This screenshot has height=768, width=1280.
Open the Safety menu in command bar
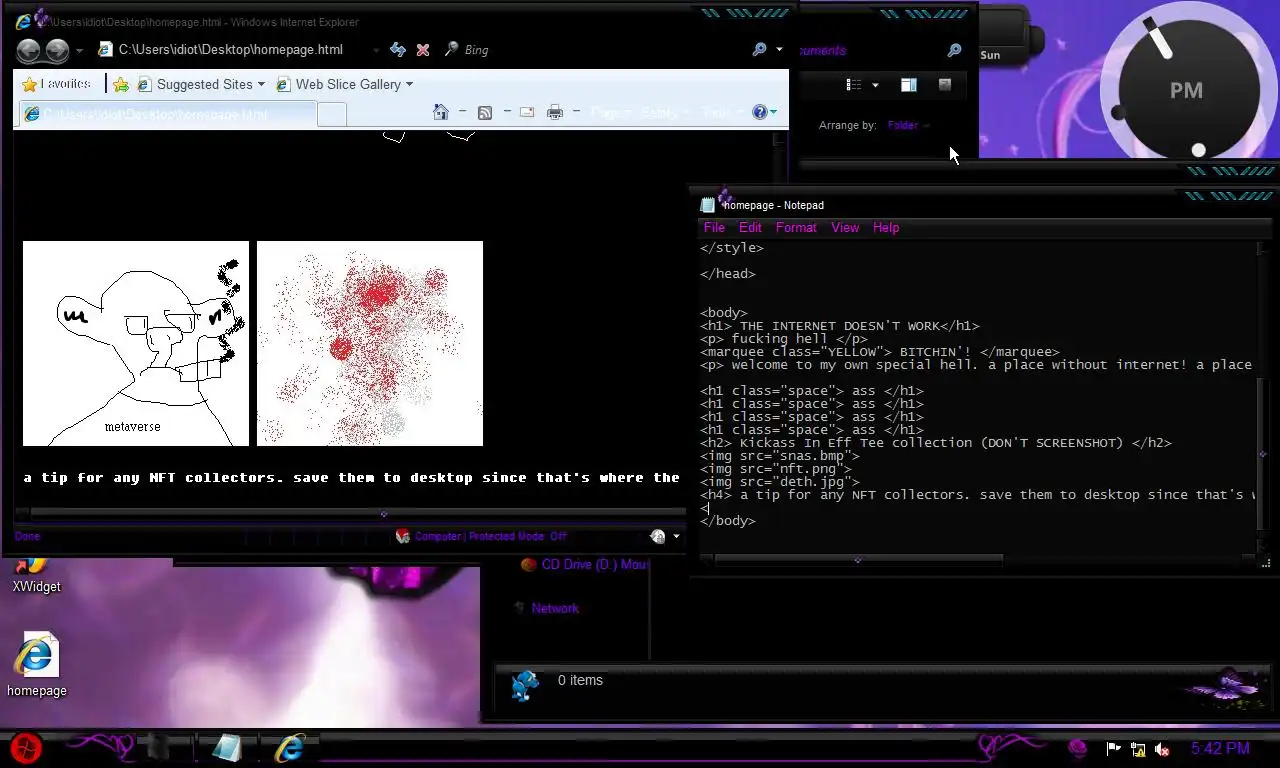(x=664, y=112)
